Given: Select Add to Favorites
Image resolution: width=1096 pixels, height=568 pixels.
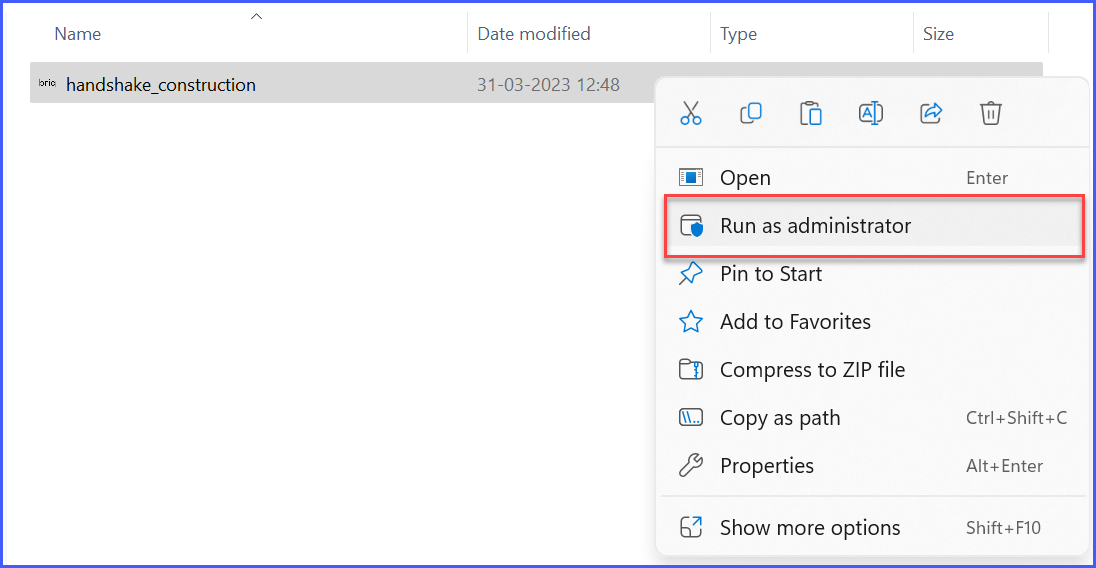Looking at the screenshot, I should pos(873,321).
